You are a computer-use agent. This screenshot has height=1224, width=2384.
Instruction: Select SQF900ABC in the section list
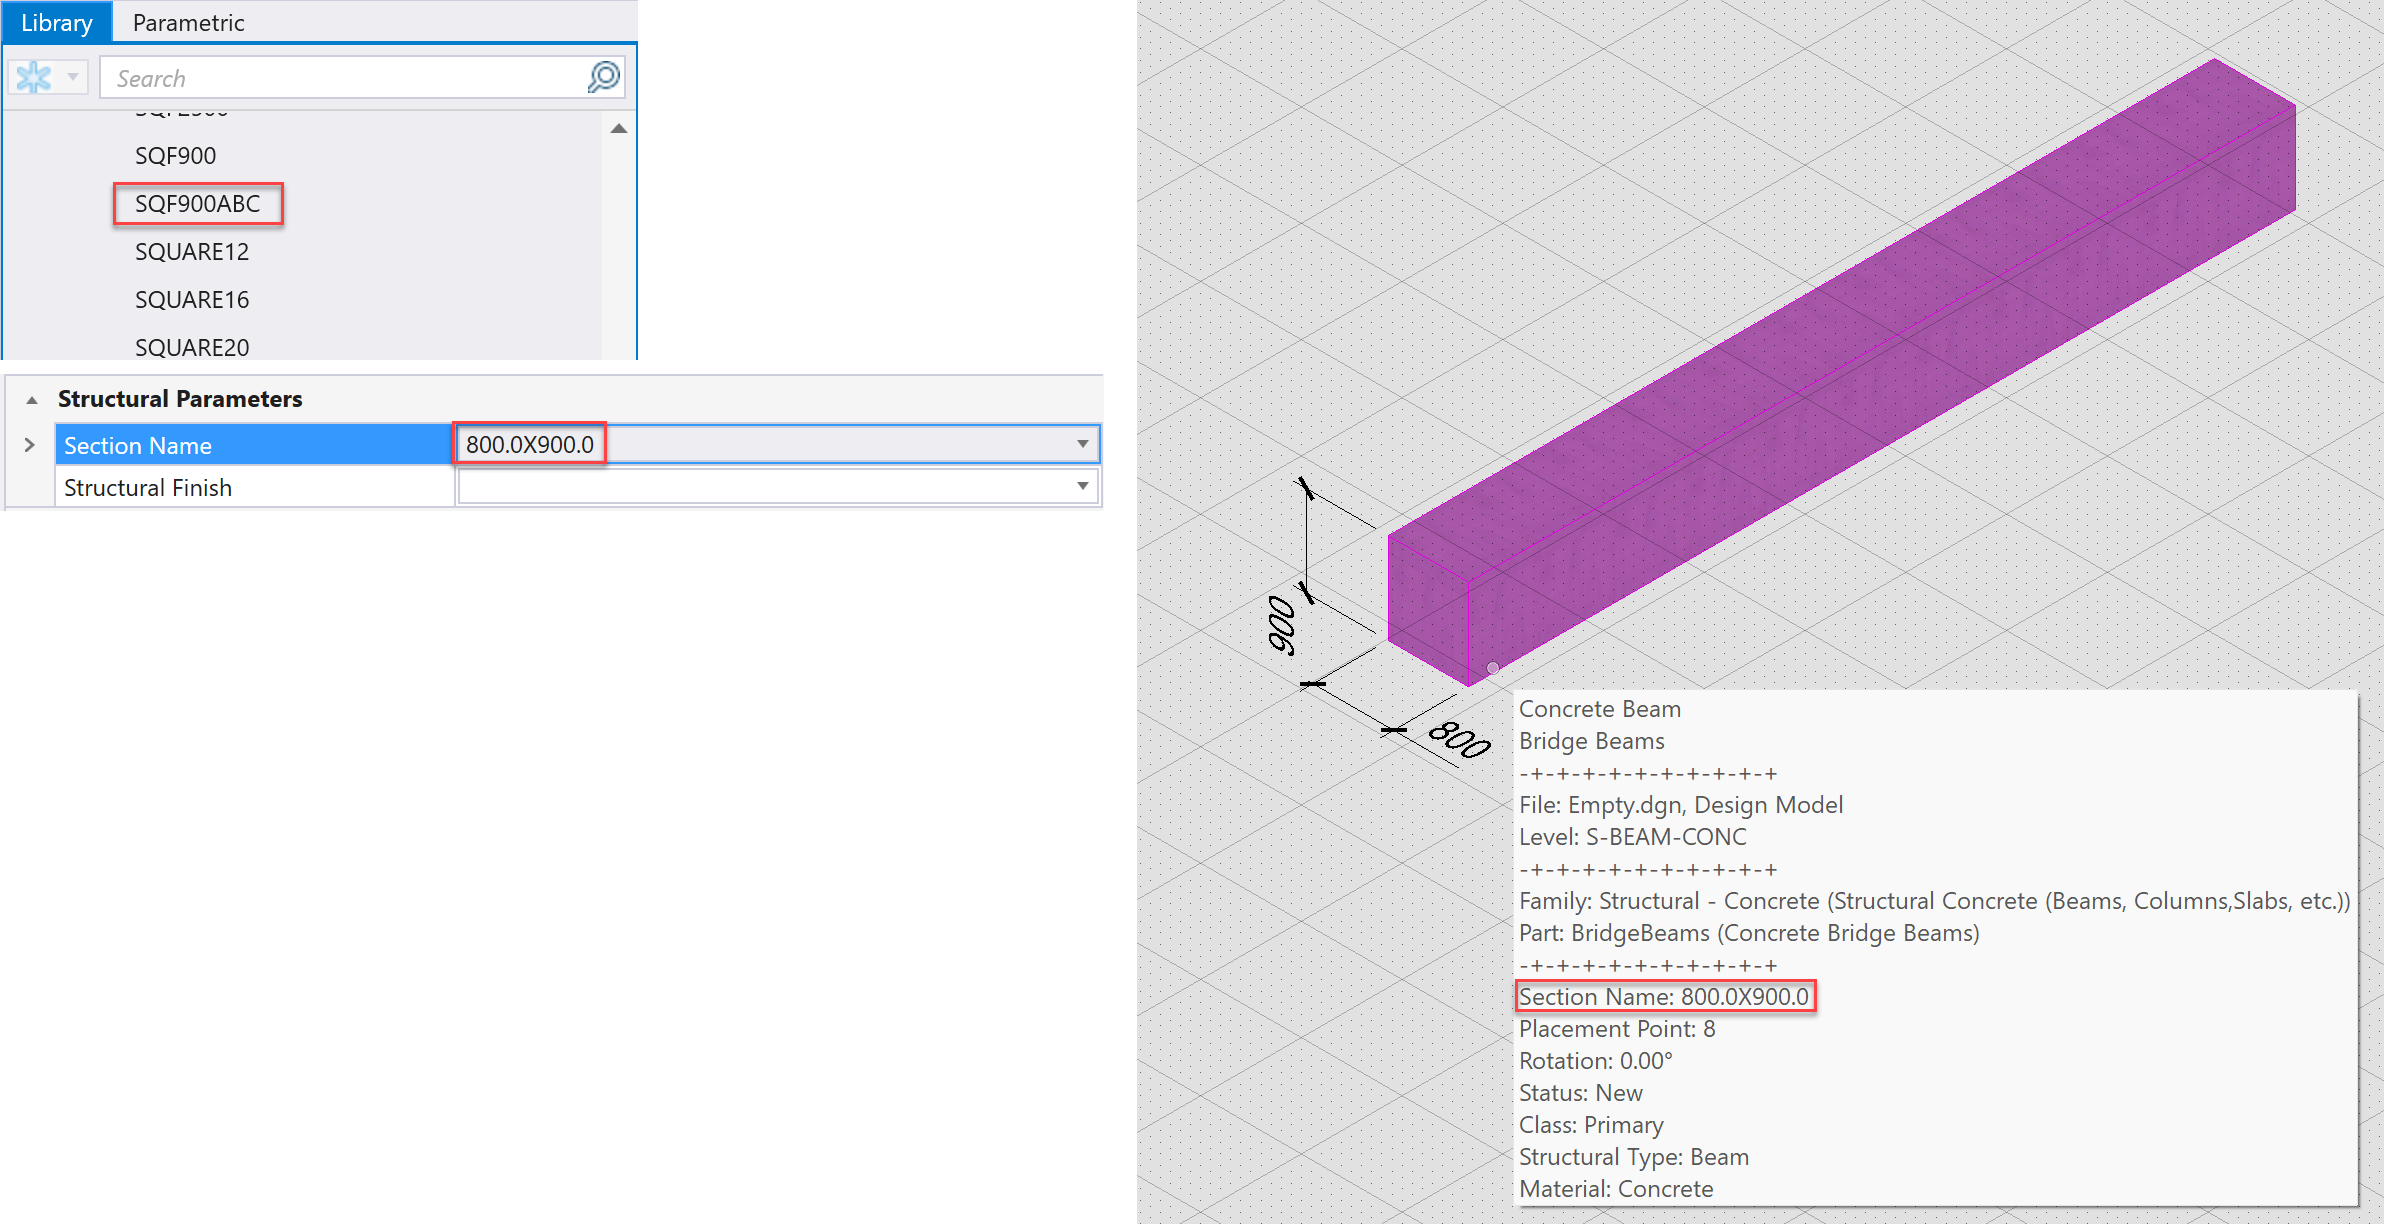tap(197, 204)
